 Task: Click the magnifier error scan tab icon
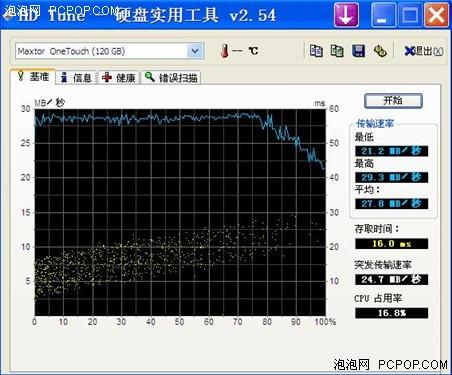pos(150,77)
